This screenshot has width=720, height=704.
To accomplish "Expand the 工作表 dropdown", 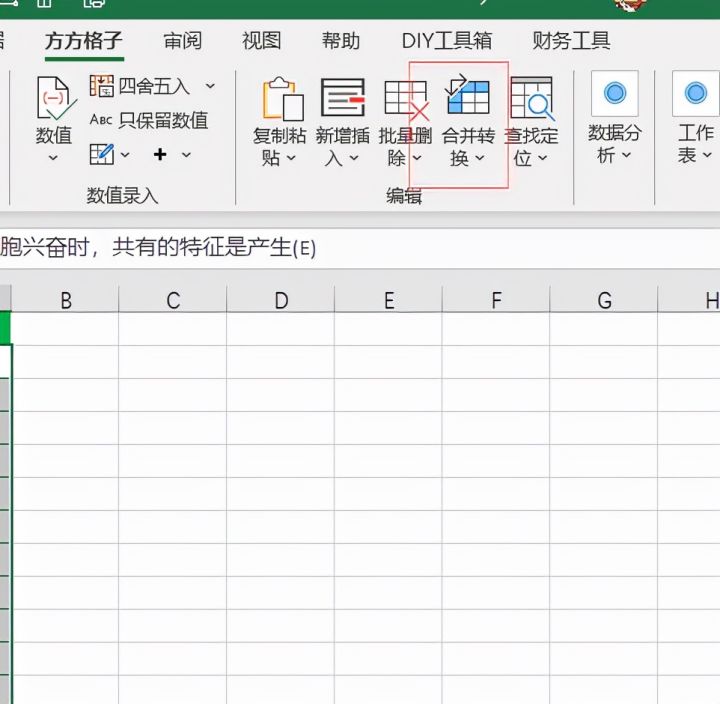I will point(707,156).
